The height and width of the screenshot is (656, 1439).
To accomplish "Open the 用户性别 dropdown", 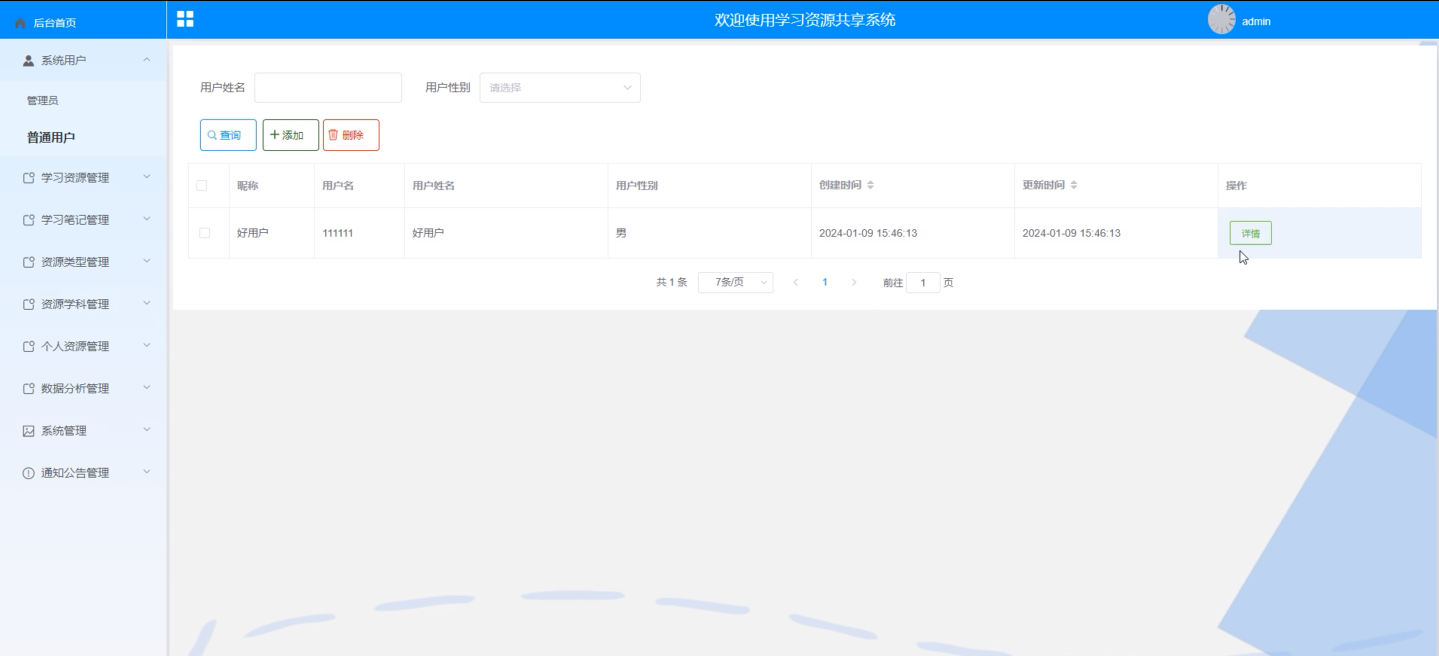I will coord(560,88).
